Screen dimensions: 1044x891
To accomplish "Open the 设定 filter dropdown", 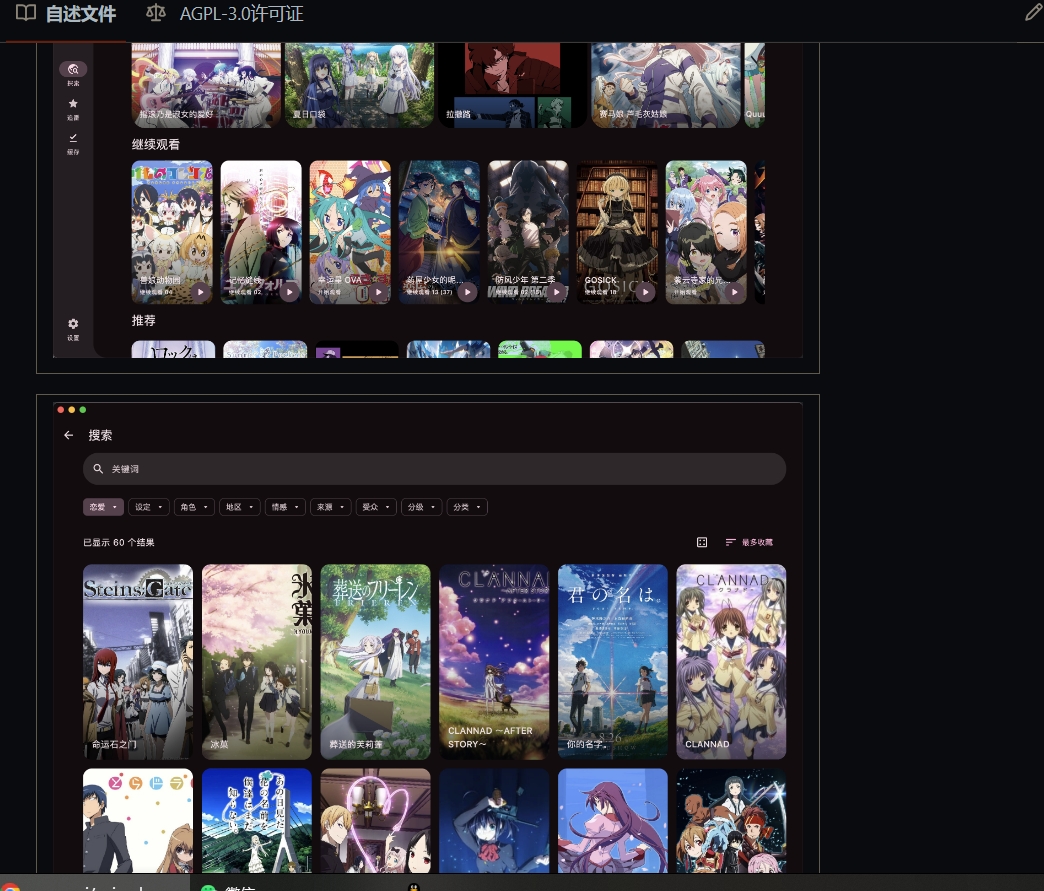I will pyautogui.click(x=148, y=507).
